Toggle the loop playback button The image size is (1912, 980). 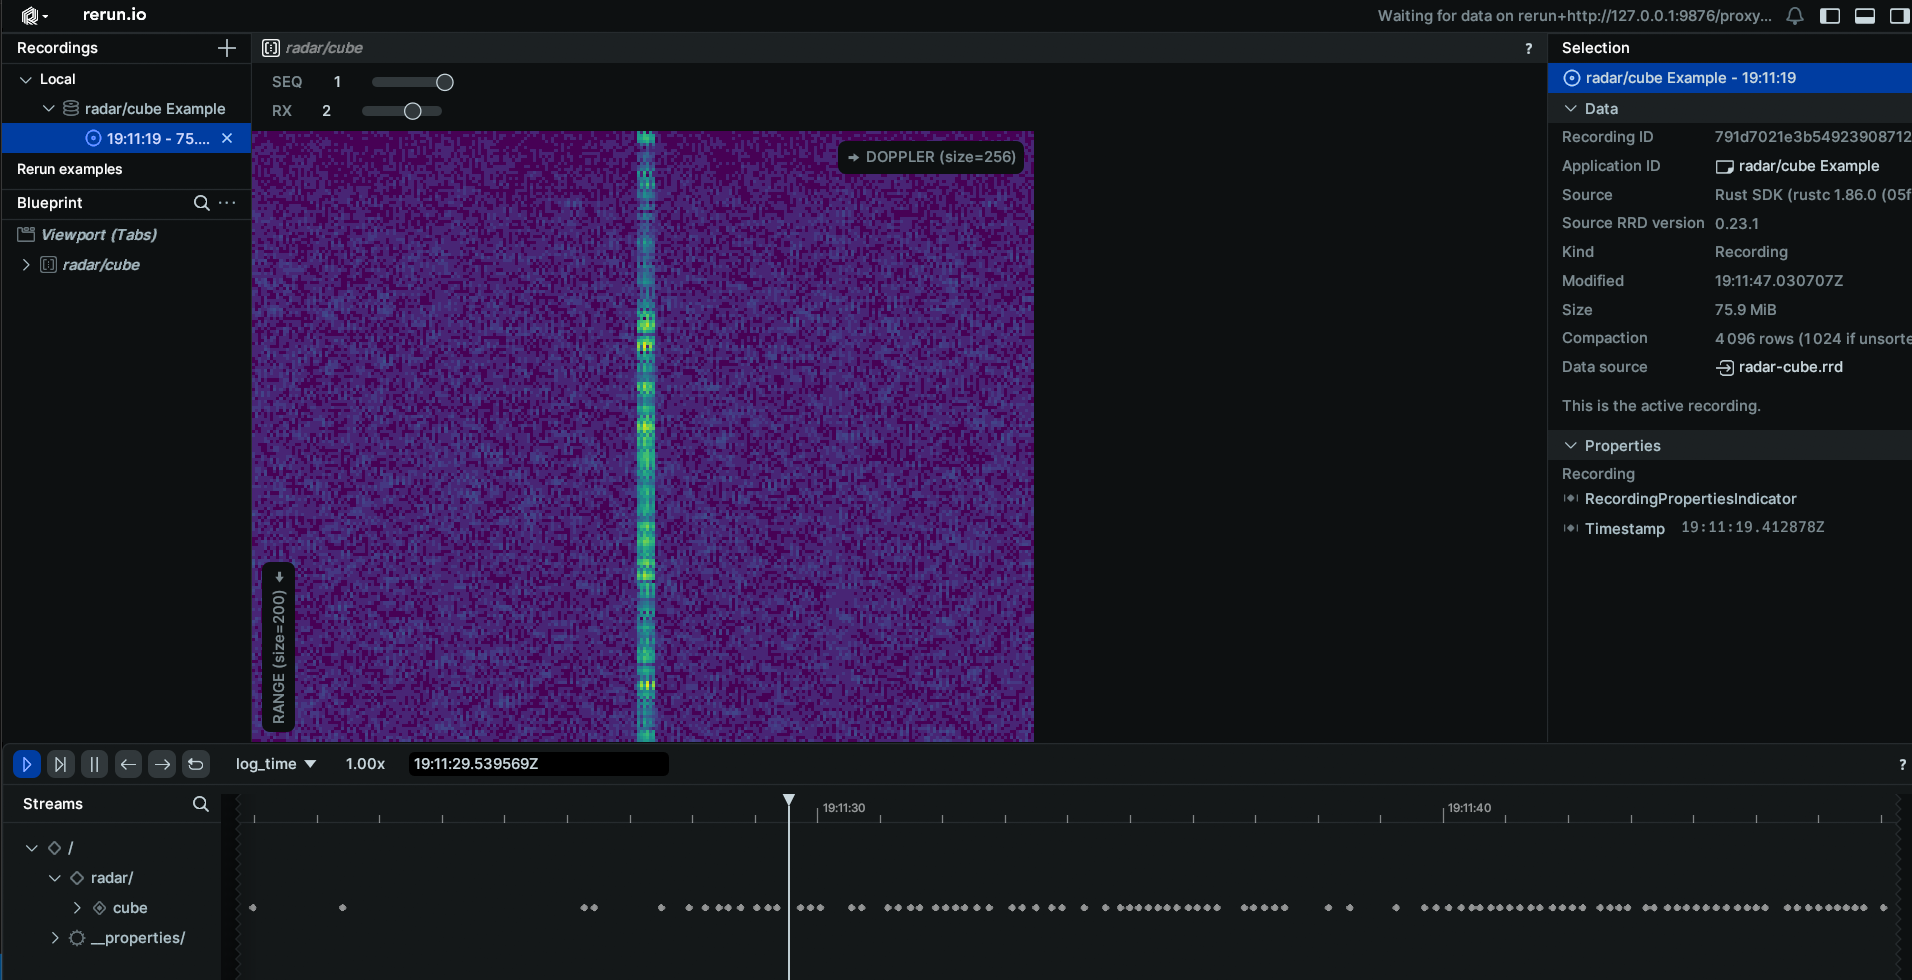point(196,764)
